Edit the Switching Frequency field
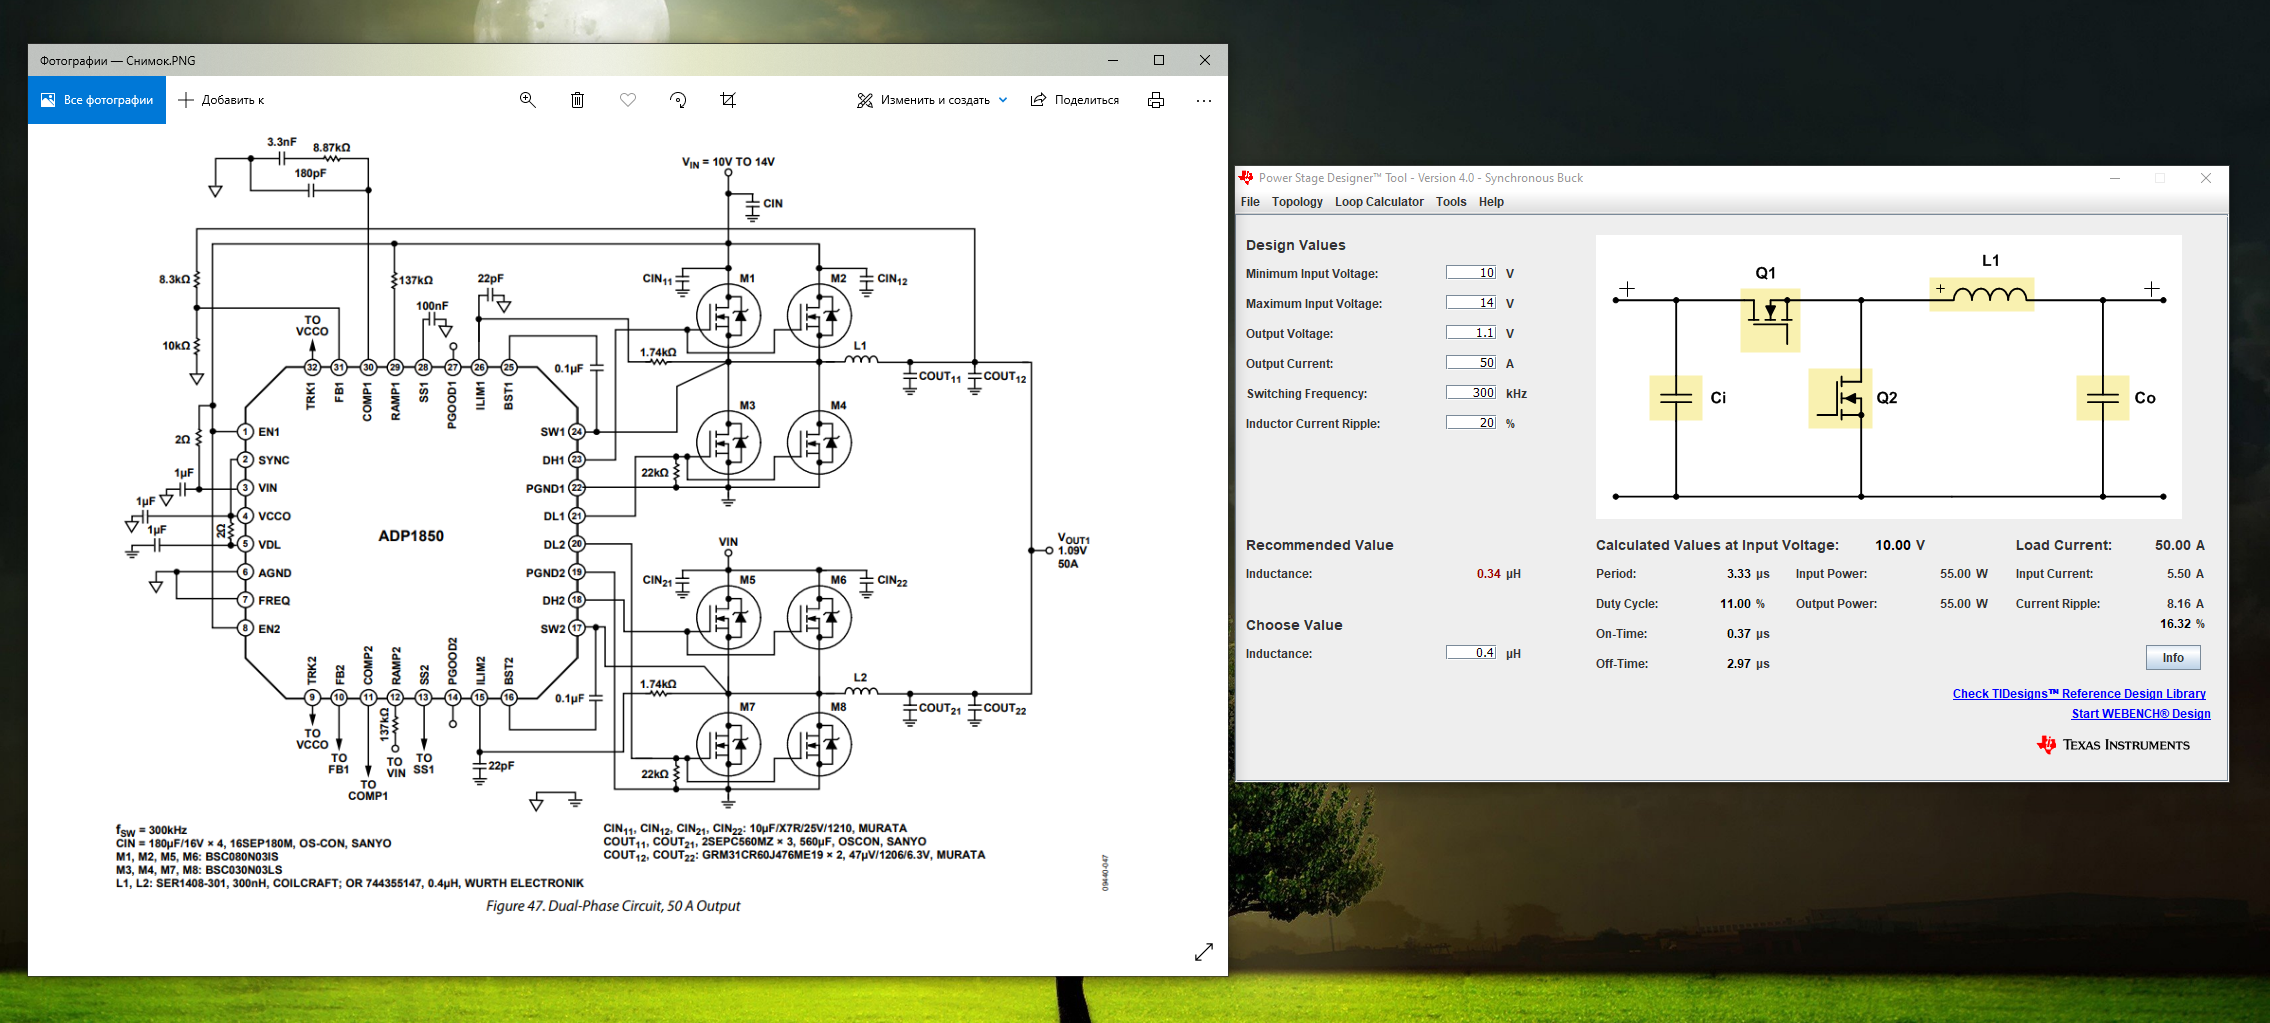Image resolution: width=2270 pixels, height=1023 pixels. pyautogui.click(x=1471, y=393)
